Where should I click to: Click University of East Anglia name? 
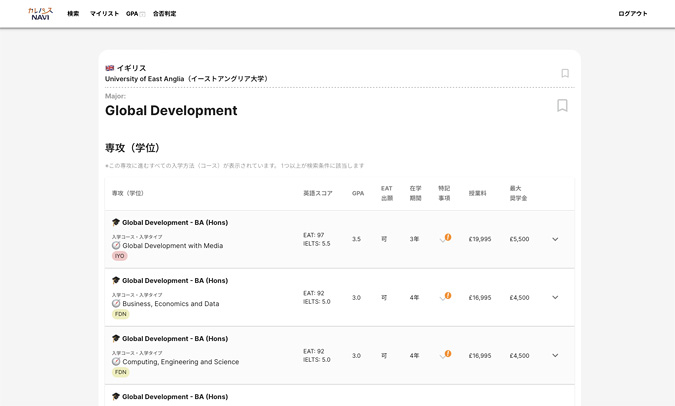coord(187,79)
